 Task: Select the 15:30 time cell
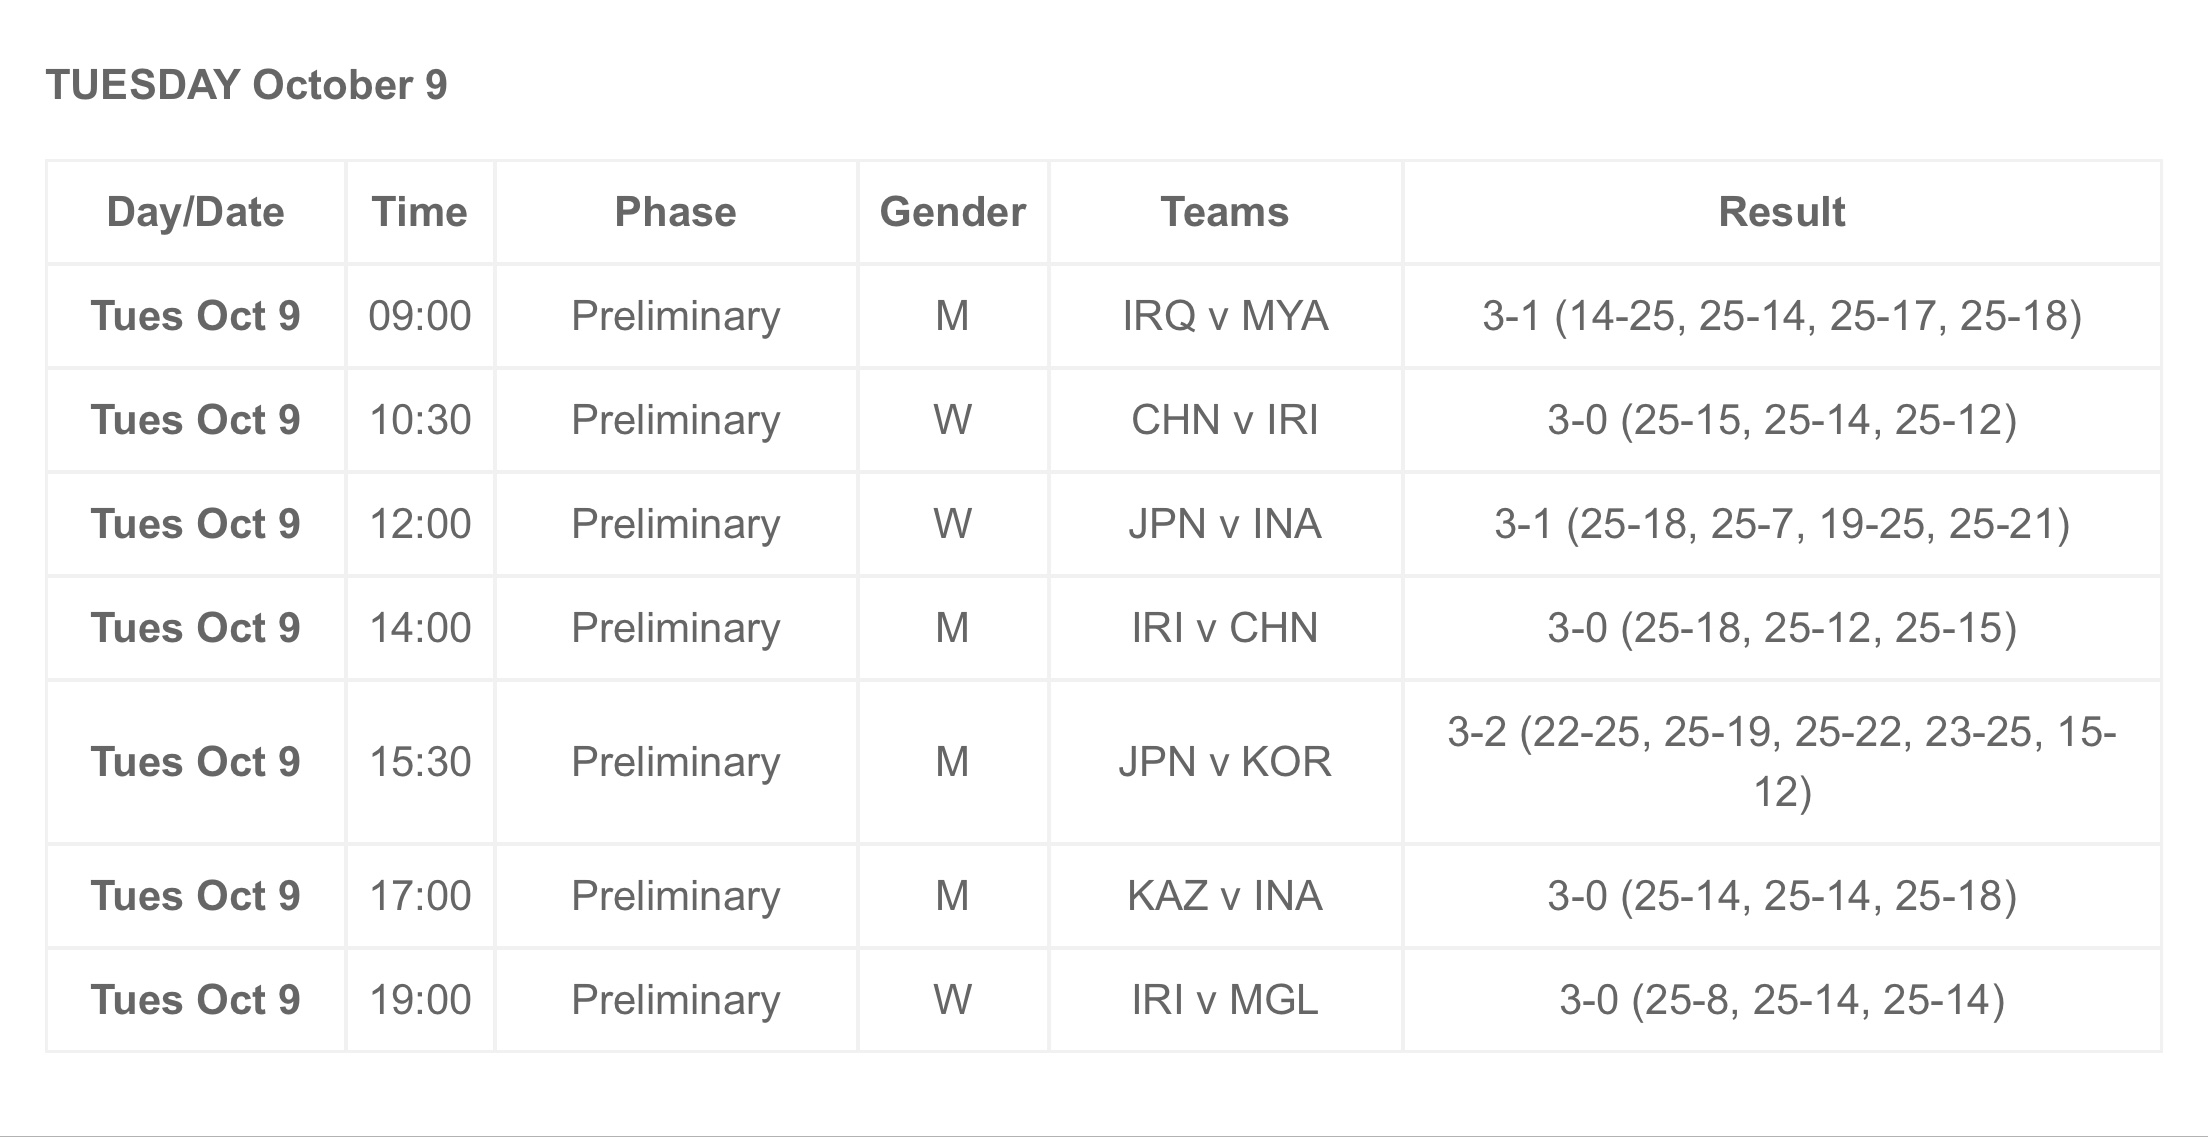point(420,762)
